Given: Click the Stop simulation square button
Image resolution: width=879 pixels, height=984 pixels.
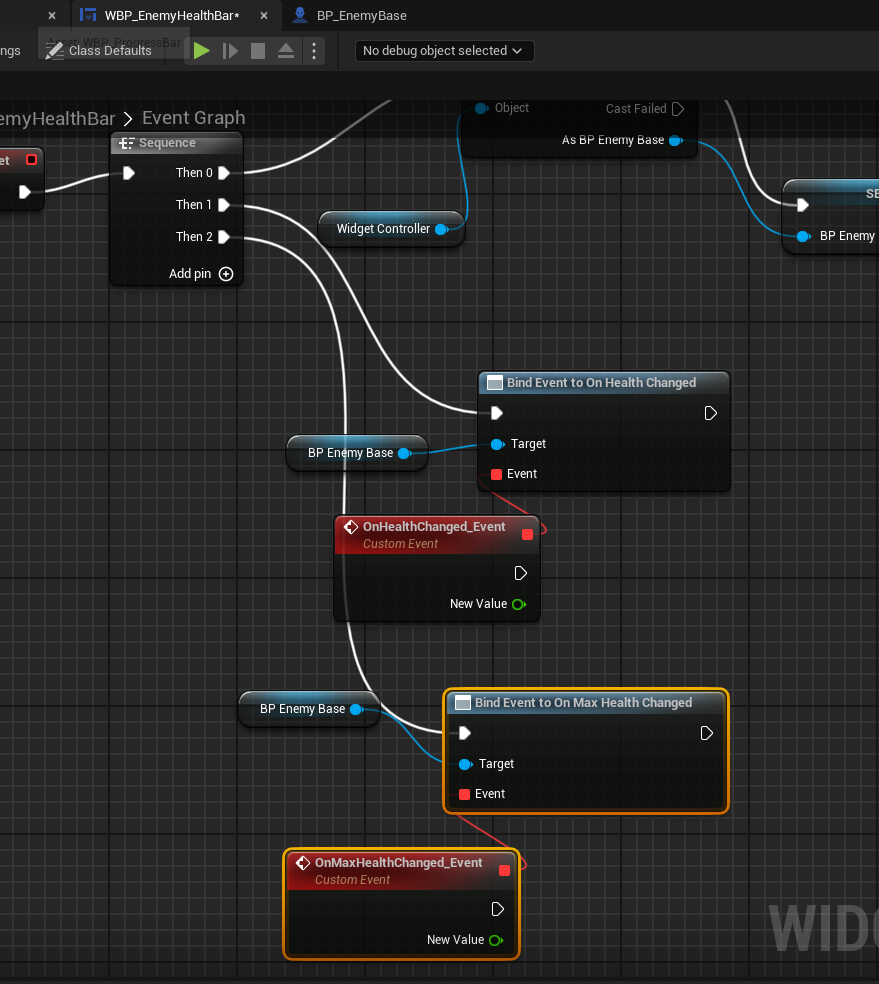Looking at the screenshot, I should tap(258, 51).
